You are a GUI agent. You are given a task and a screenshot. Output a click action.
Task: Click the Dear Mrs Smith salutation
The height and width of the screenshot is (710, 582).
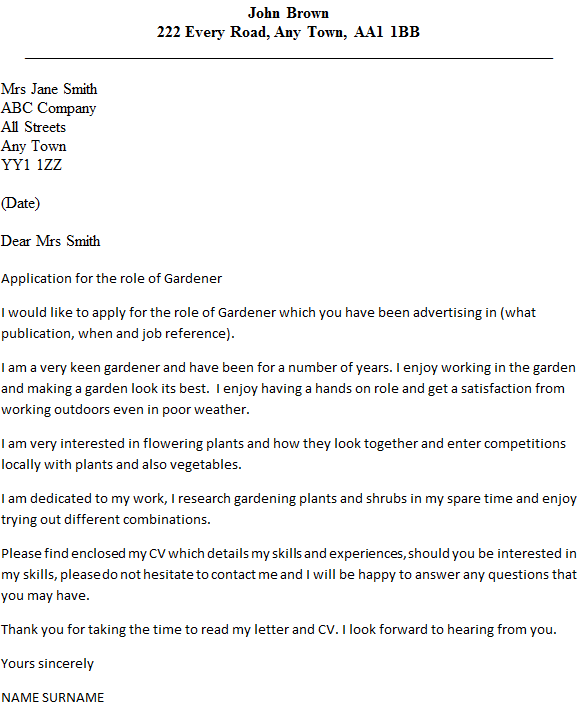coord(50,241)
